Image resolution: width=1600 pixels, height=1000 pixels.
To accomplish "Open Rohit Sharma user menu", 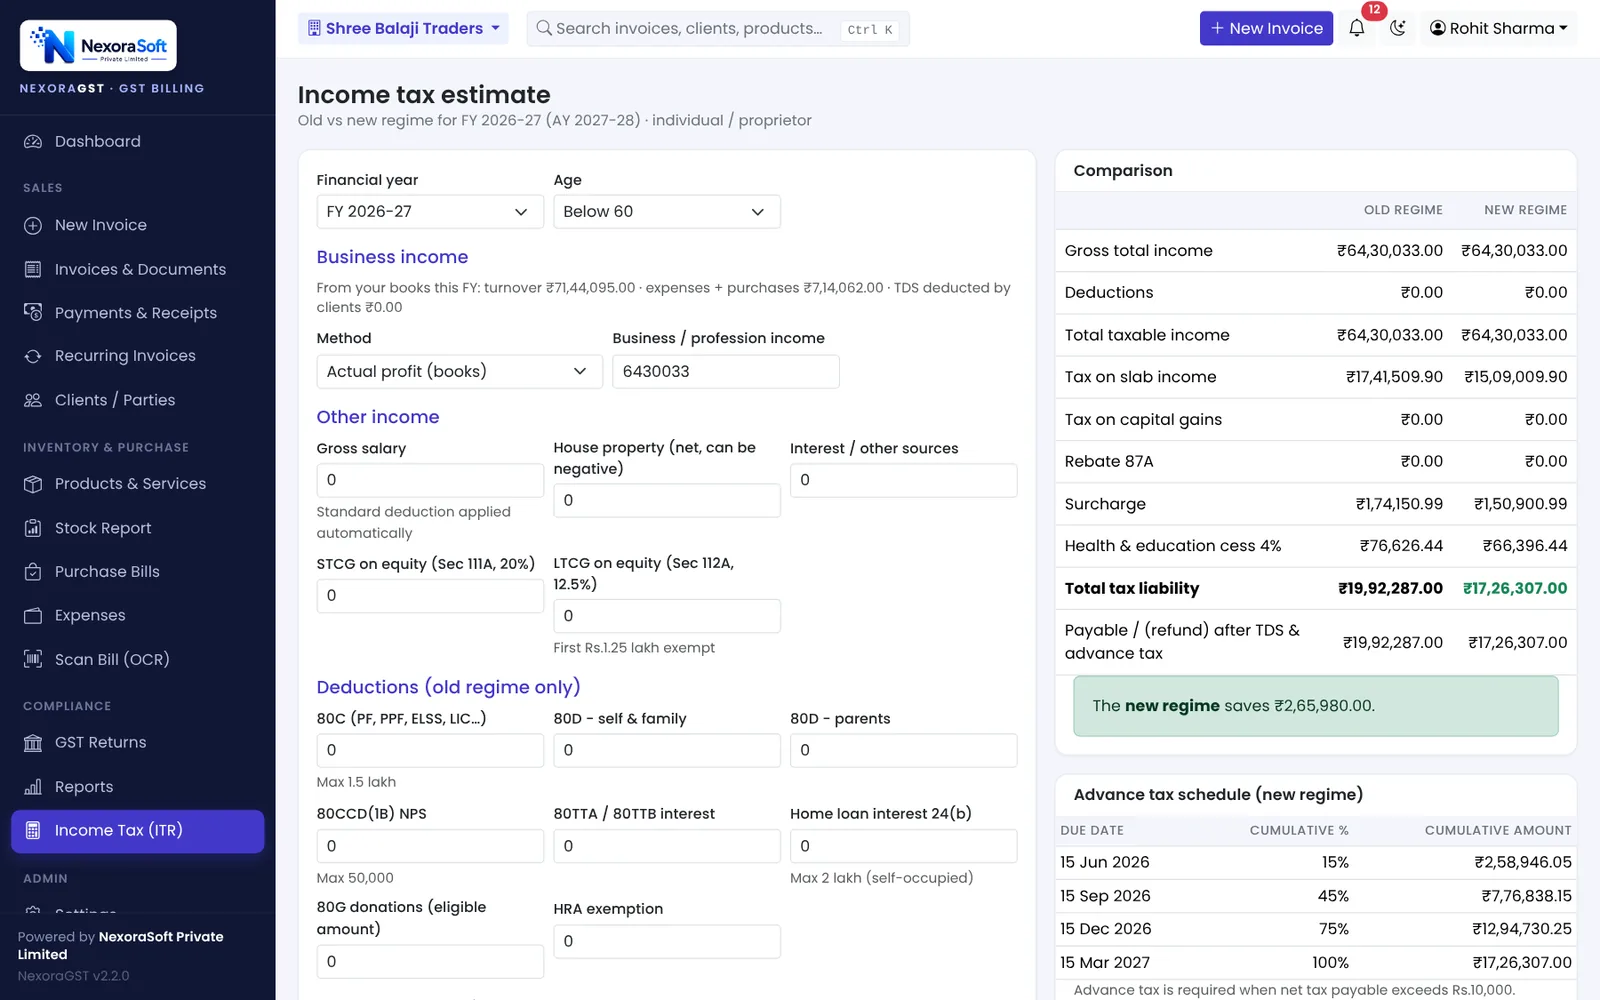I will 1498,28.
